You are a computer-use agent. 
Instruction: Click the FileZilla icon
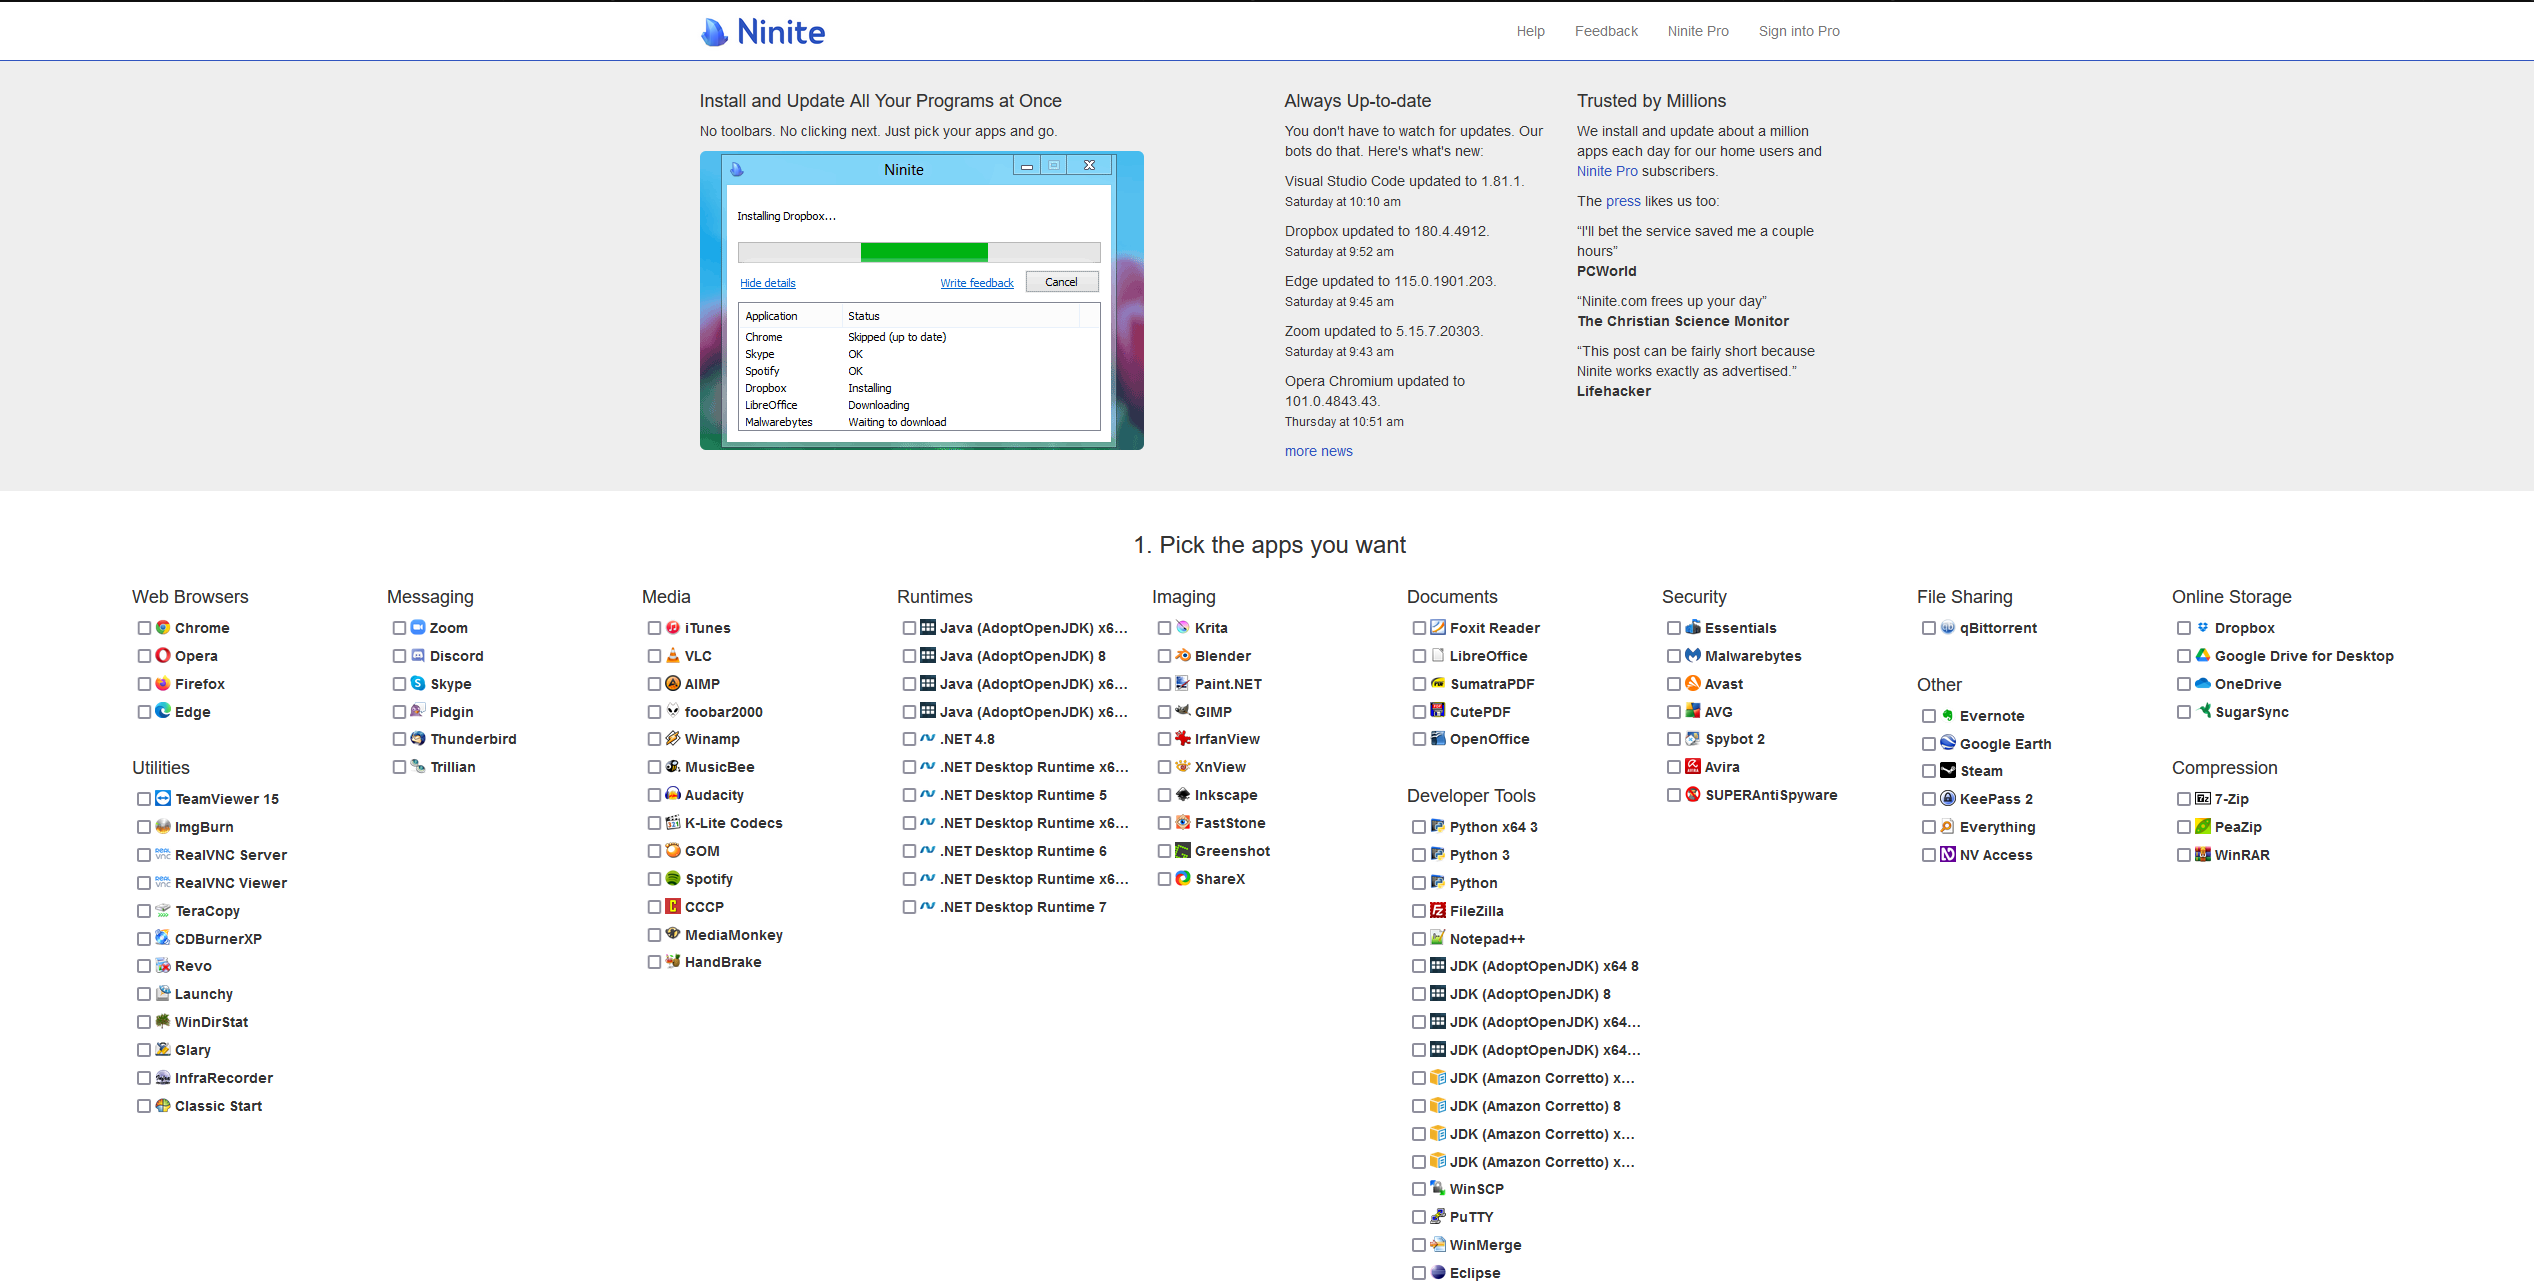[1438, 911]
